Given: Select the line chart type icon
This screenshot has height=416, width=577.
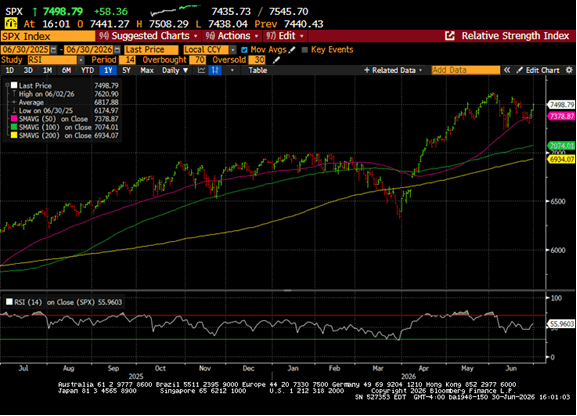Looking at the screenshot, I should 201,70.
